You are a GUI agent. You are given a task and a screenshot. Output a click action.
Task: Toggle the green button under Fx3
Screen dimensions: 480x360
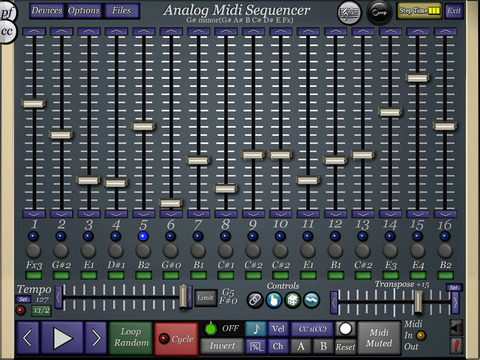pyautogui.click(x=34, y=275)
